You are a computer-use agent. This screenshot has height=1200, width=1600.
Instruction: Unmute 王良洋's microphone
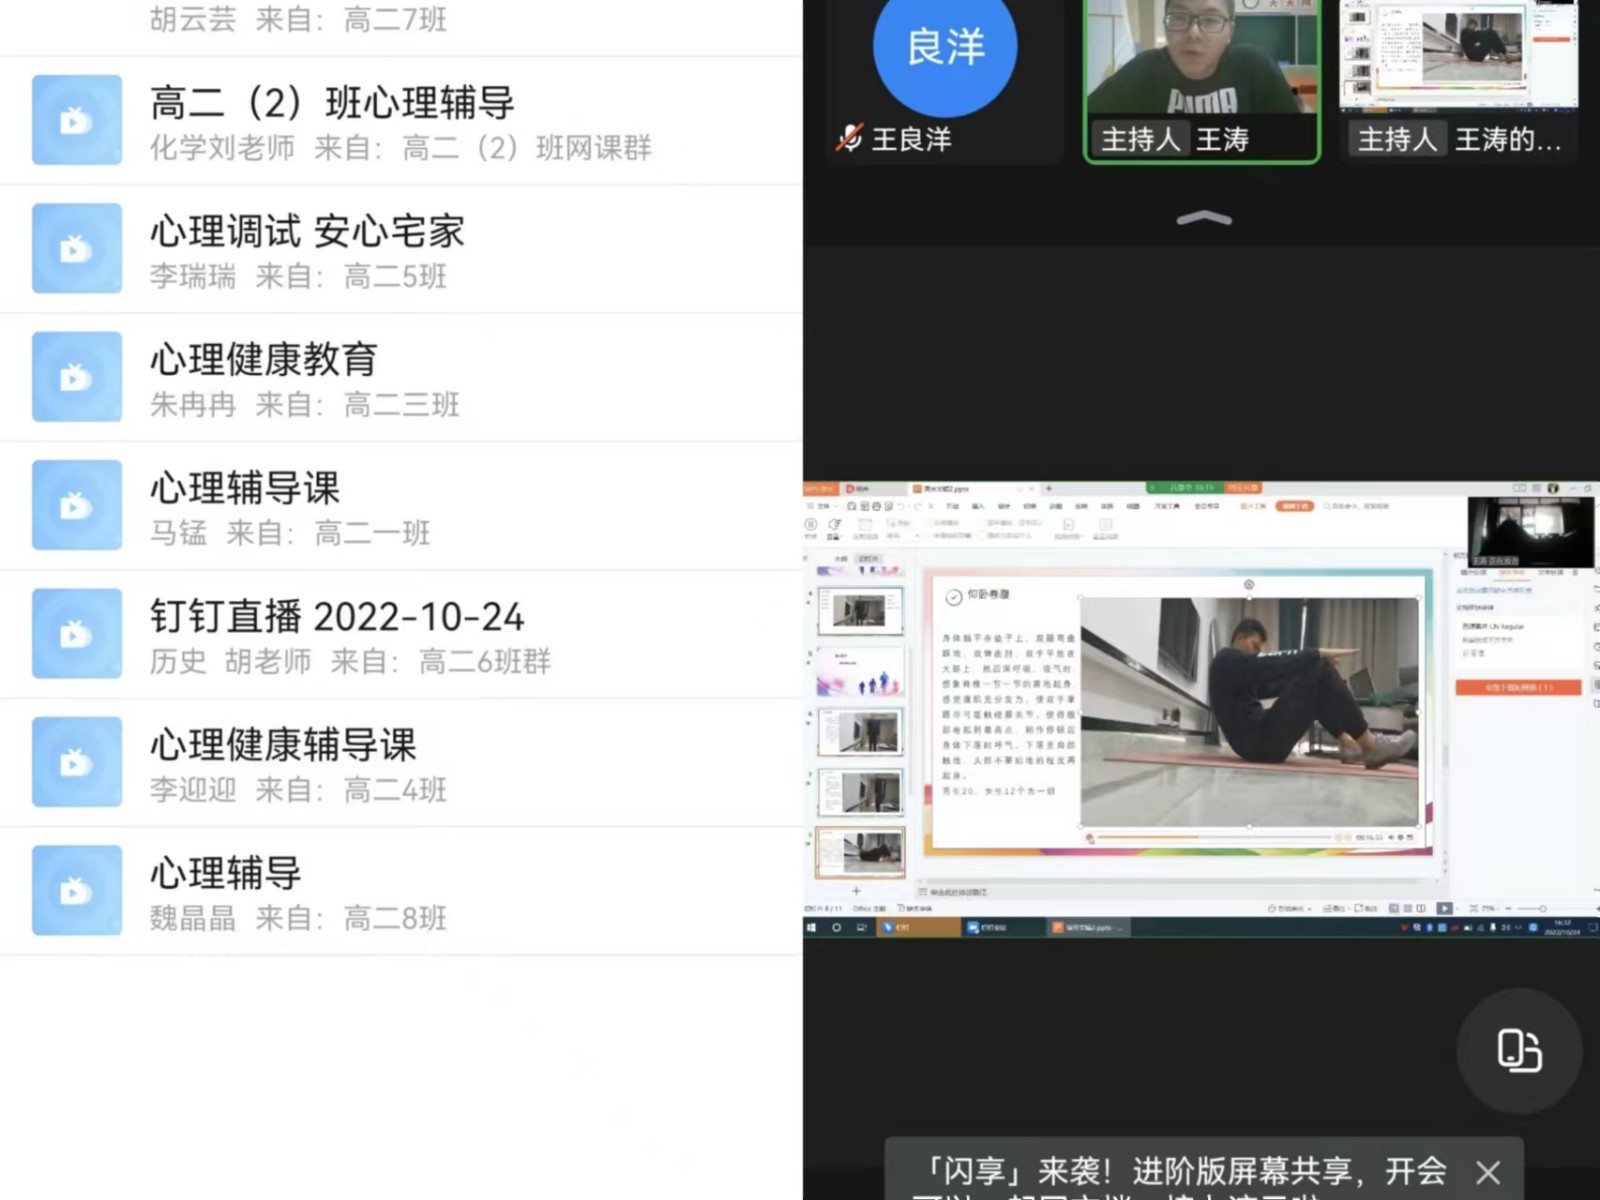point(847,139)
